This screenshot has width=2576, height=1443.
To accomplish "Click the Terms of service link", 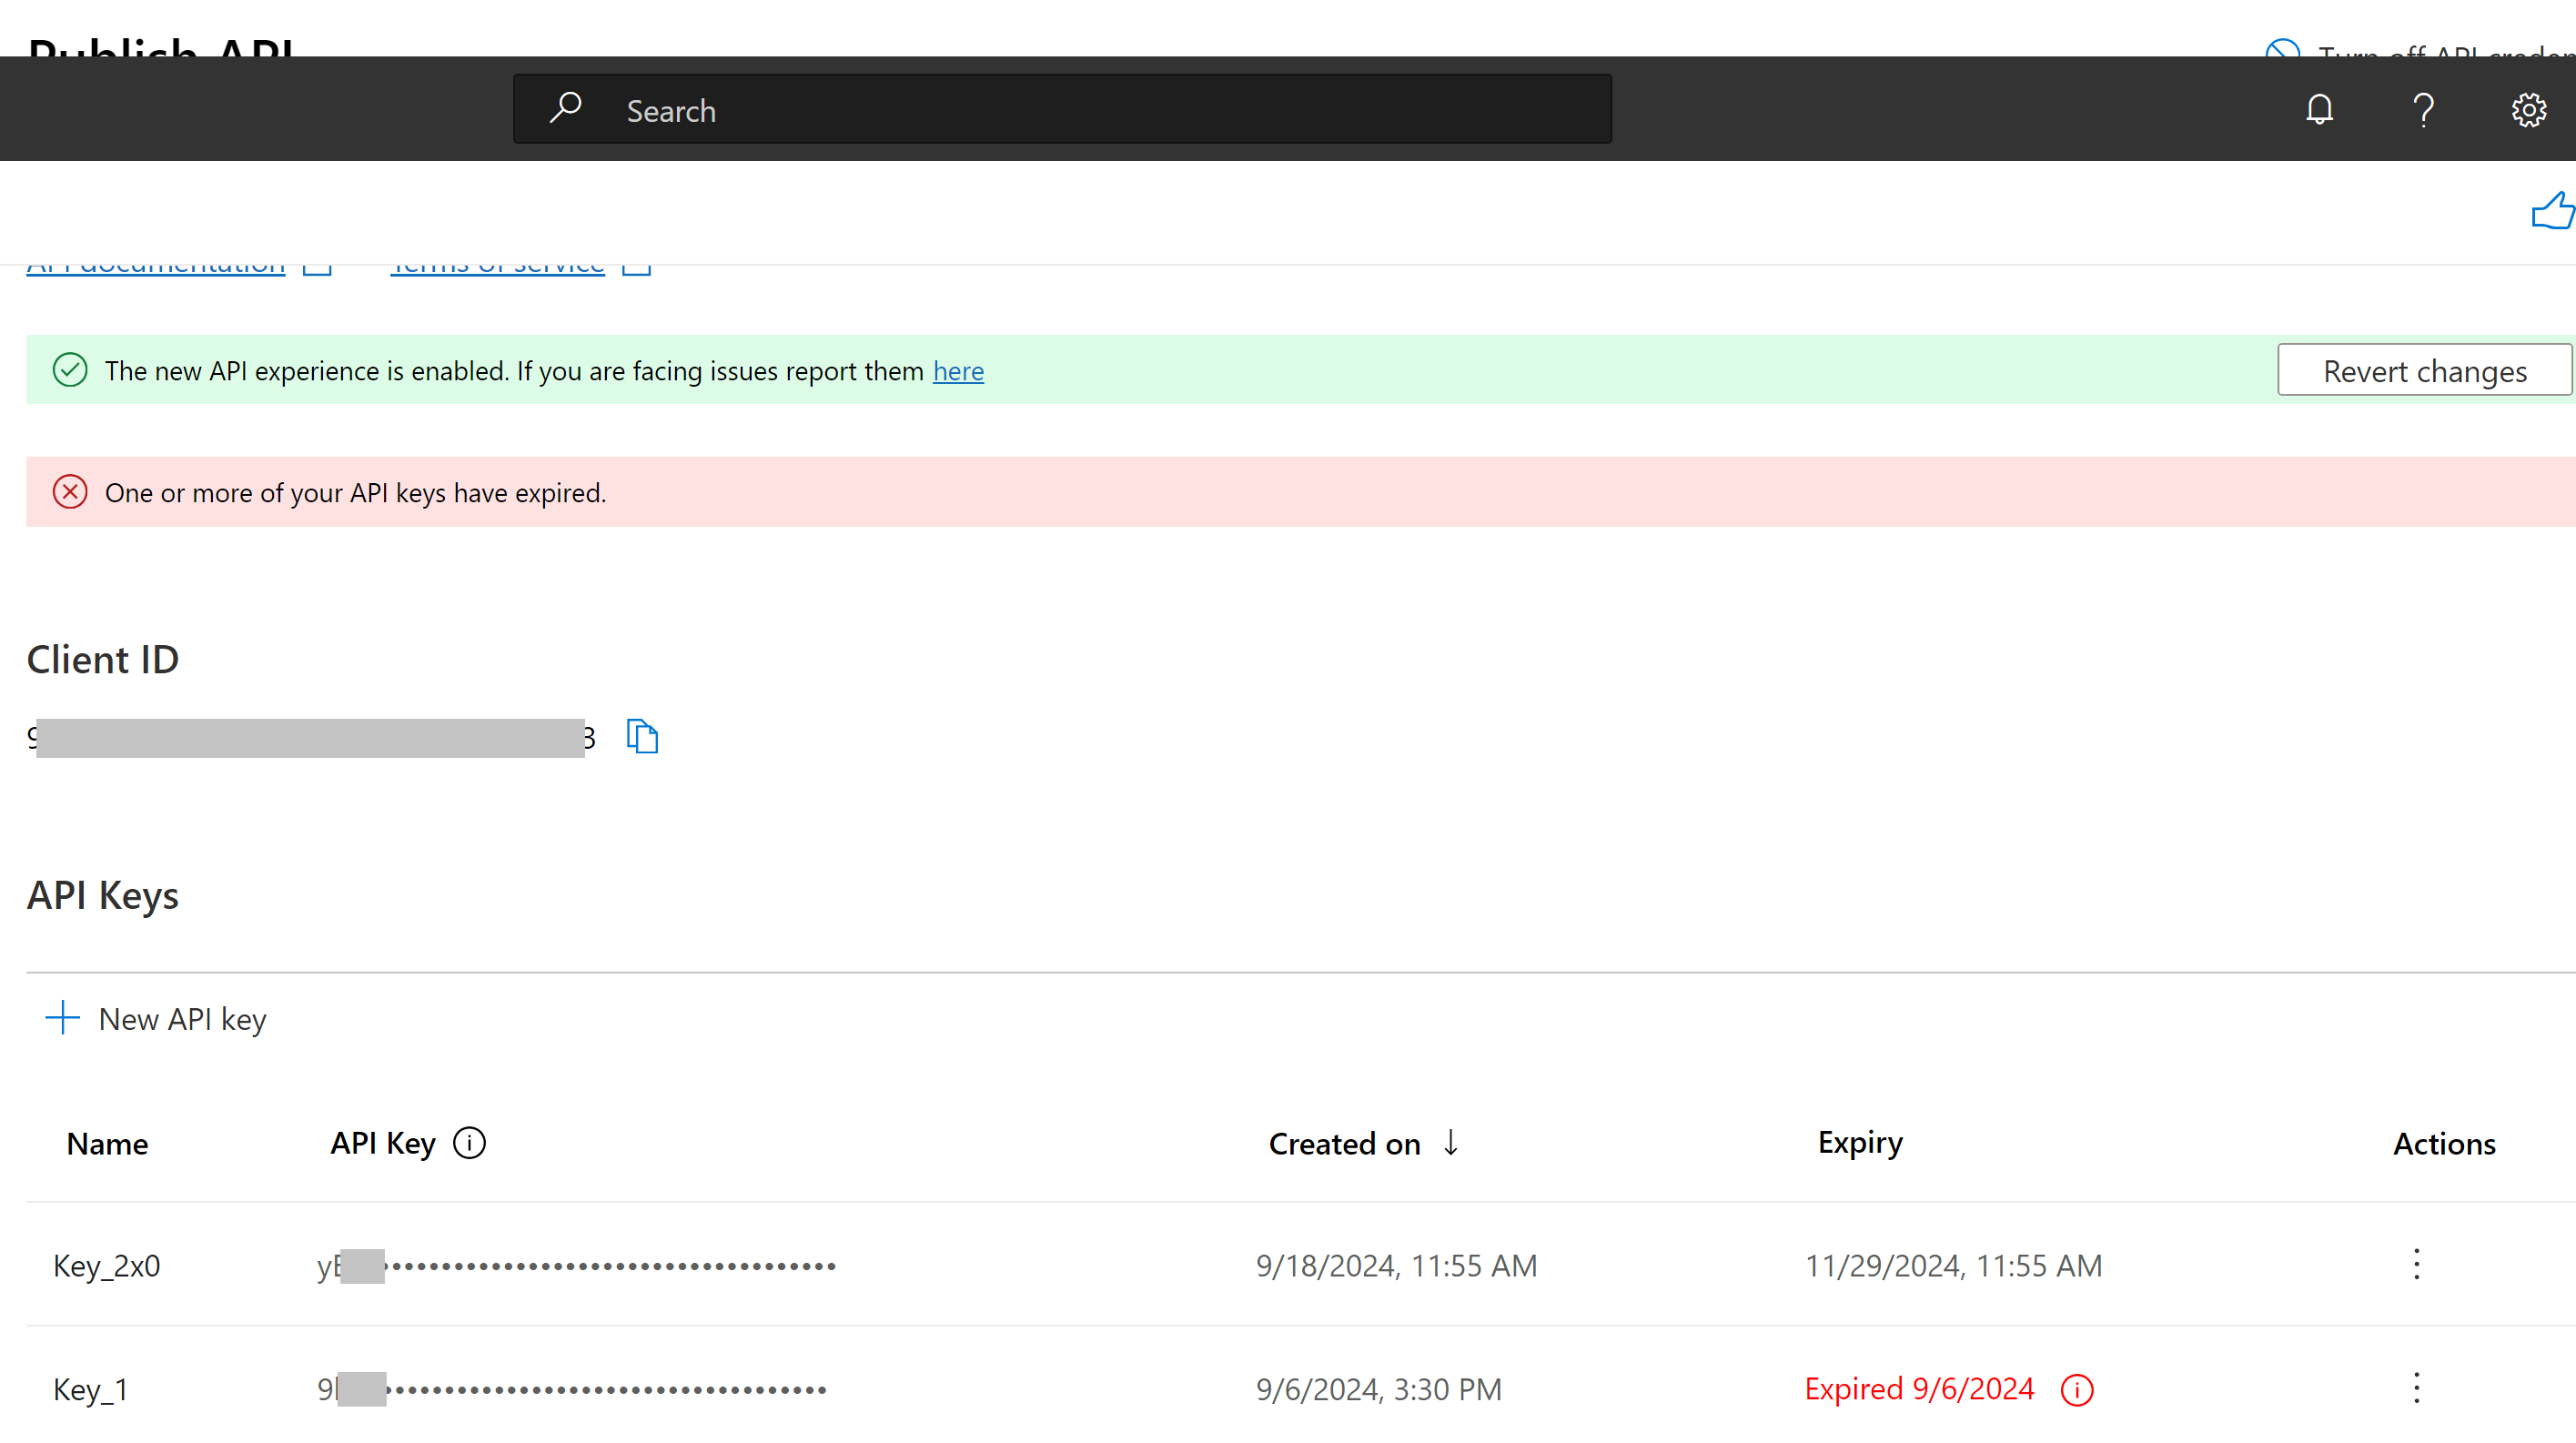I will pyautogui.click(x=497, y=260).
